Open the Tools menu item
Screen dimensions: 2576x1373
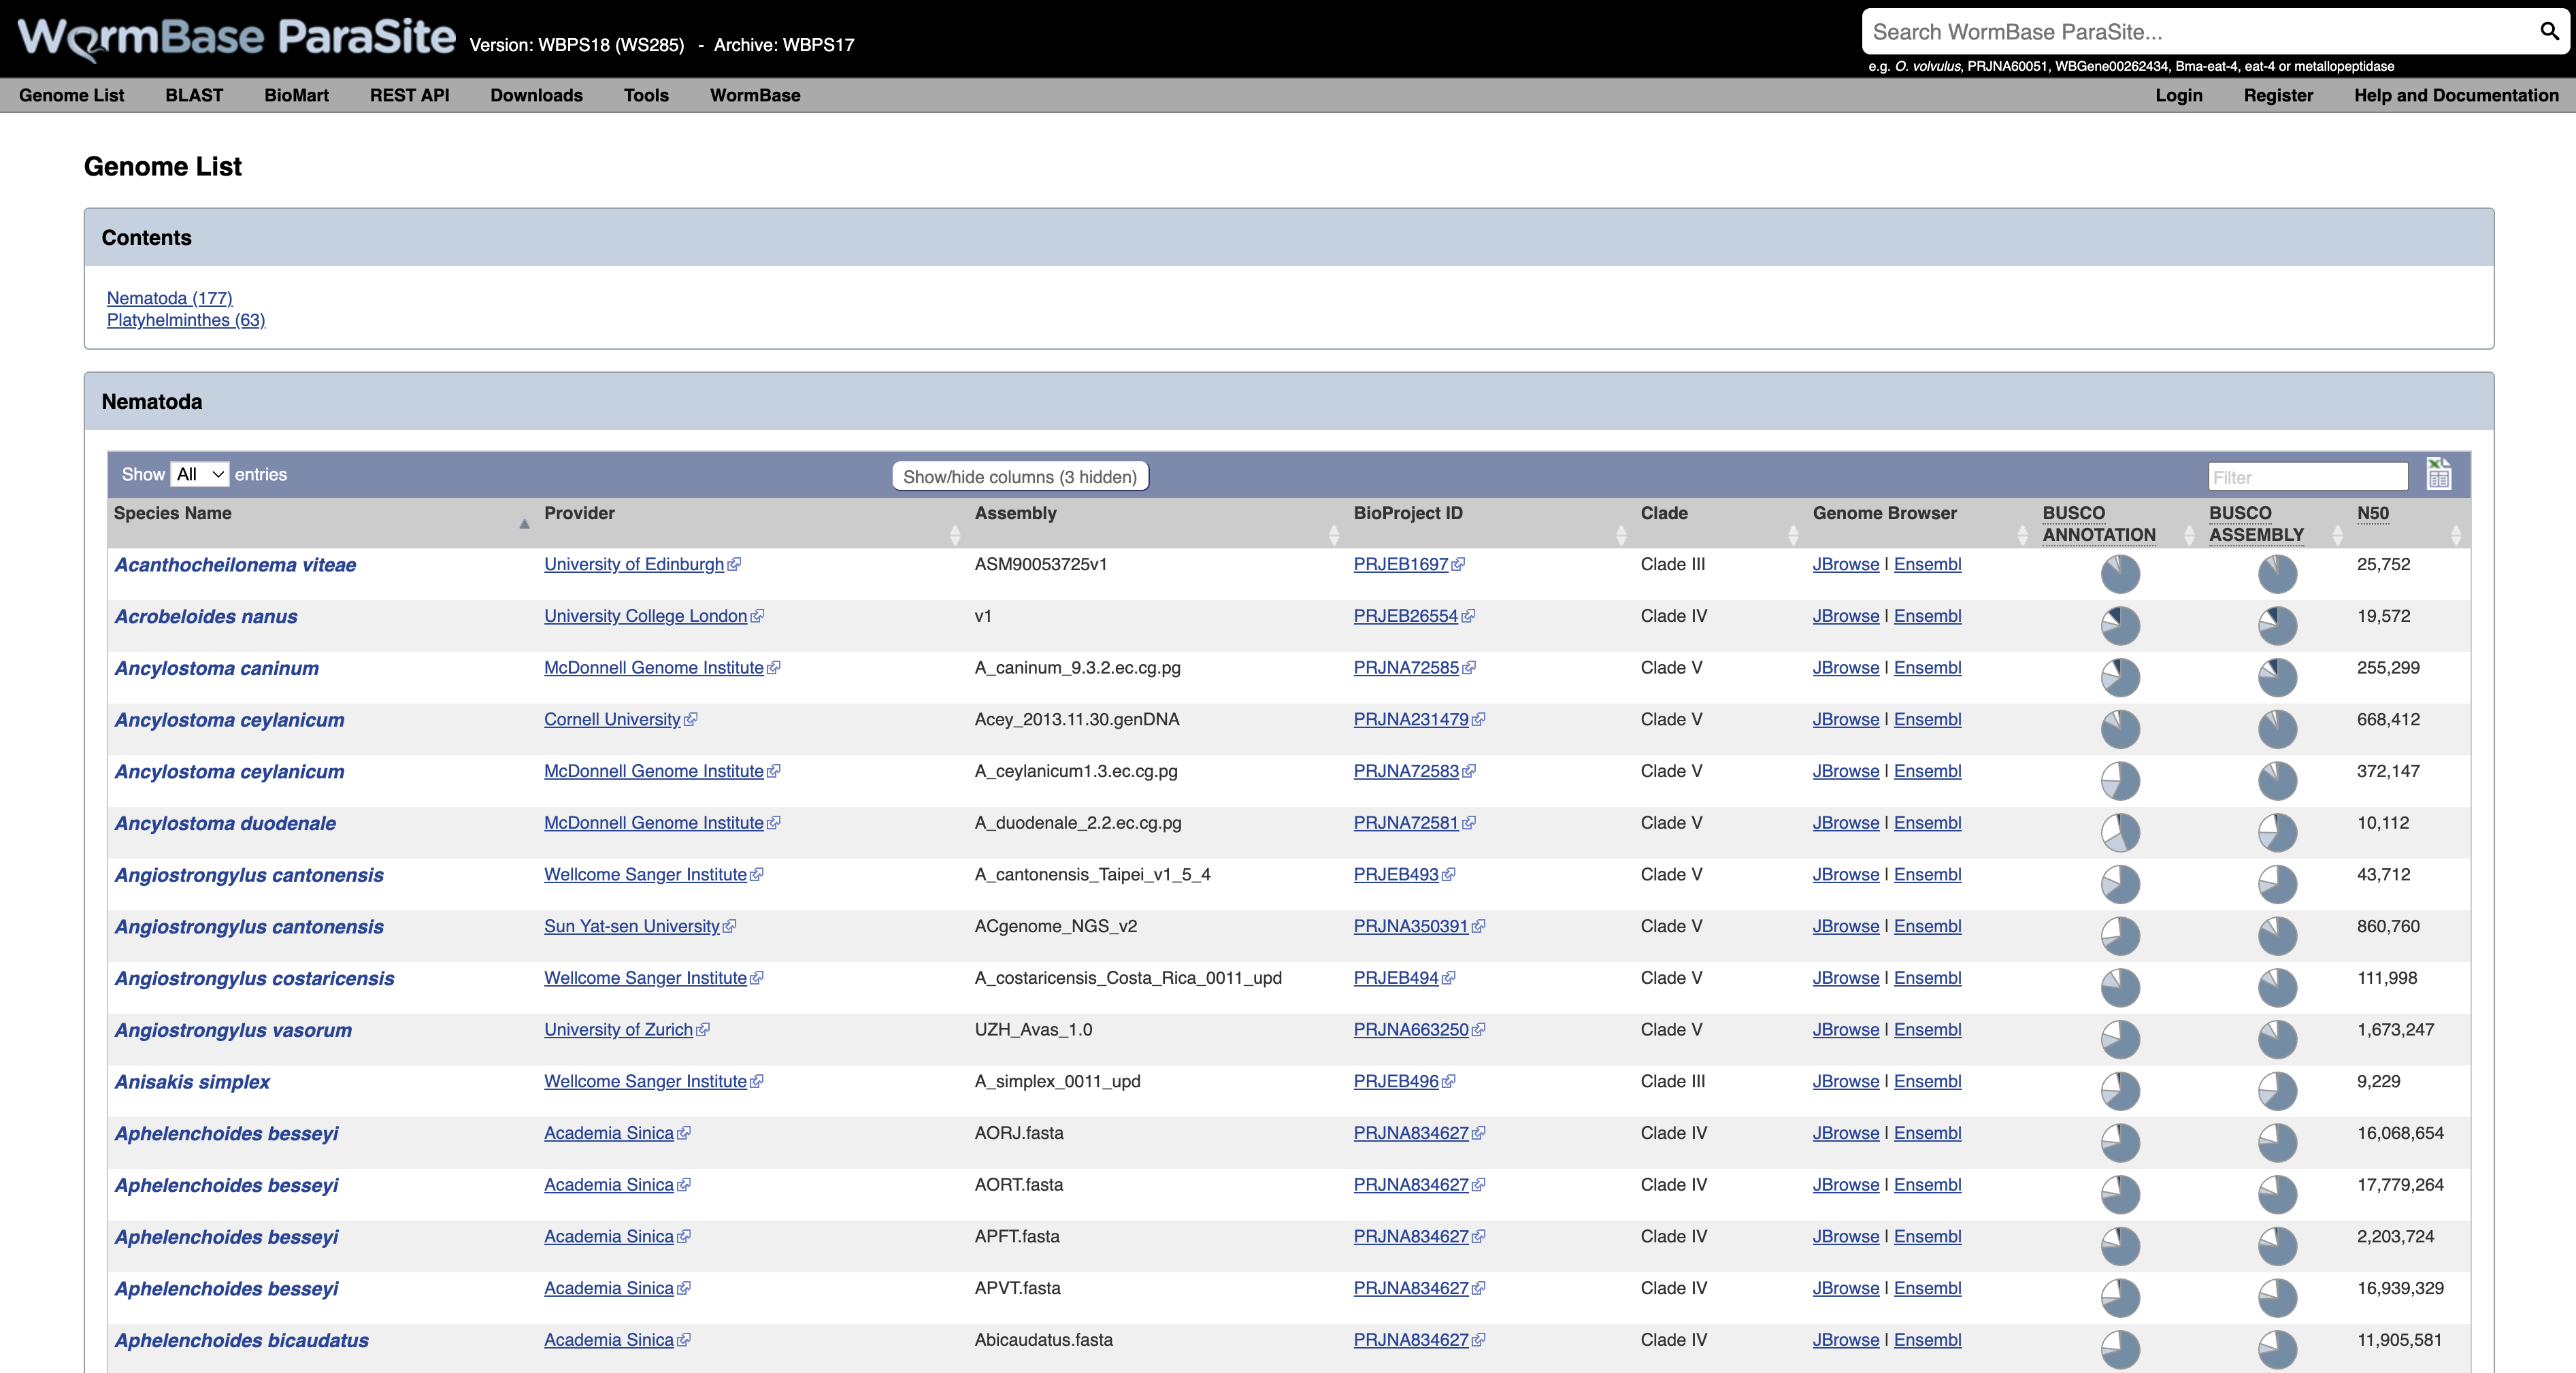646,95
